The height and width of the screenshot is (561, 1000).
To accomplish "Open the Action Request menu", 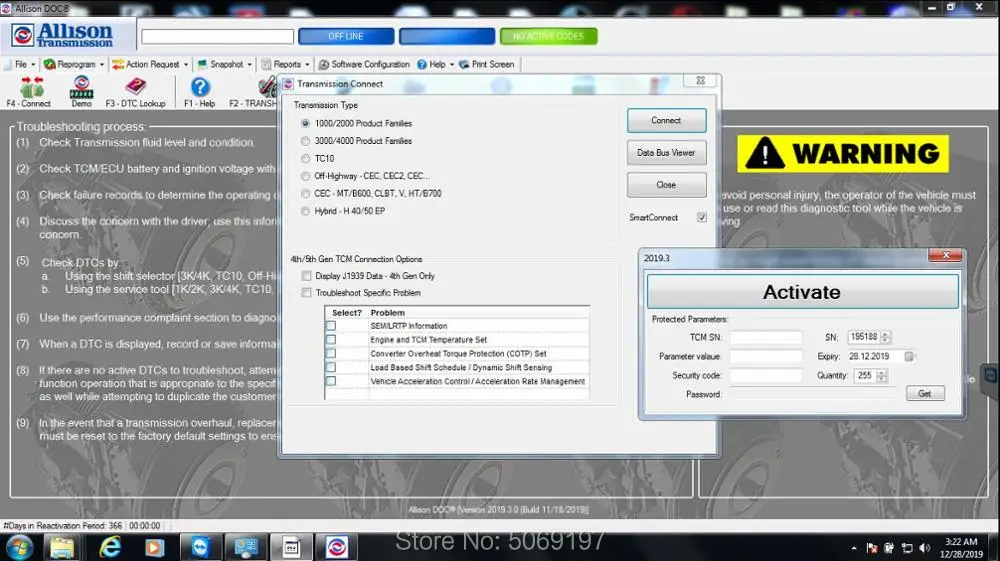I will [152, 64].
